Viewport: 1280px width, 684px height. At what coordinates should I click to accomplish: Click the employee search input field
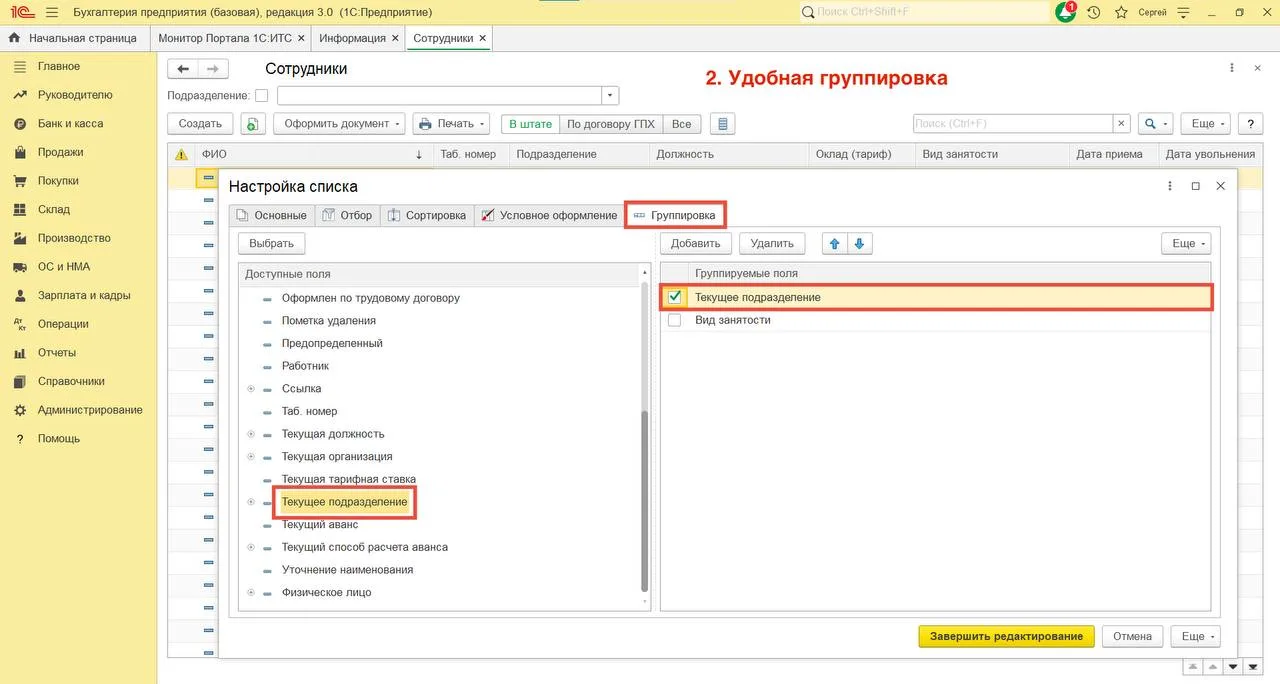(1013, 124)
